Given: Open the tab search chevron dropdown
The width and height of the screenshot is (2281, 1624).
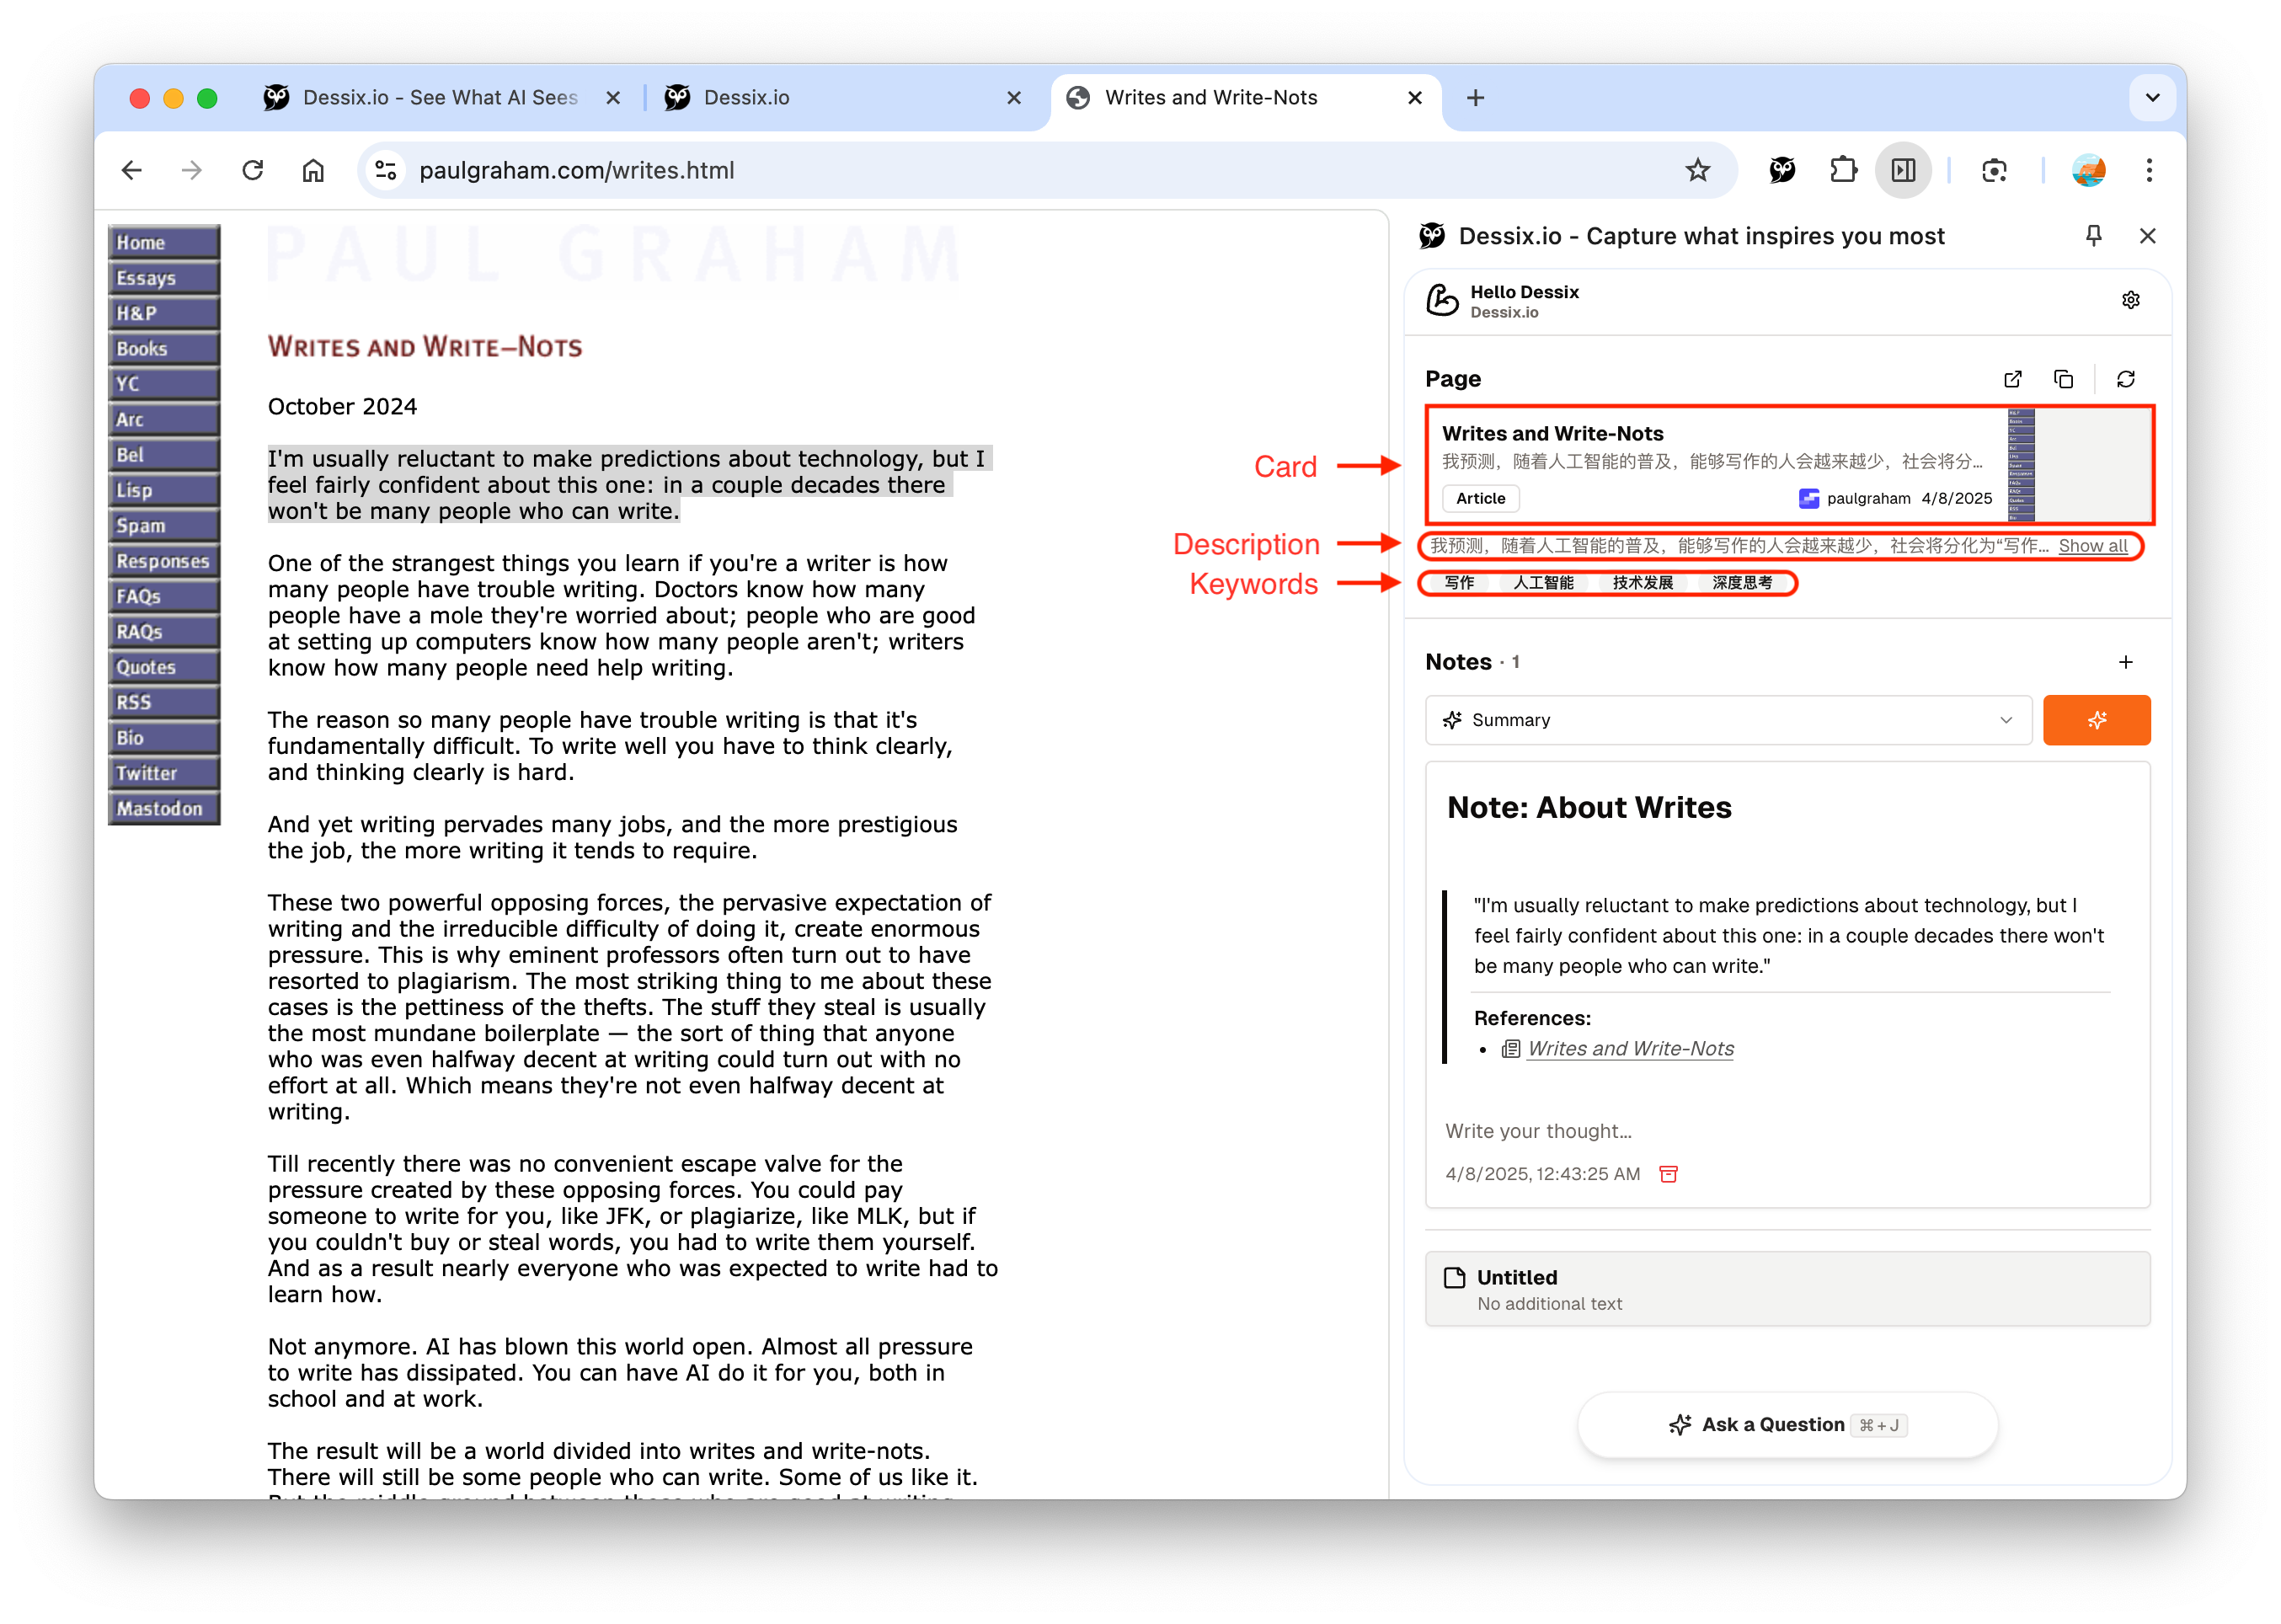Looking at the screenshot, I should coord(2152,98).
